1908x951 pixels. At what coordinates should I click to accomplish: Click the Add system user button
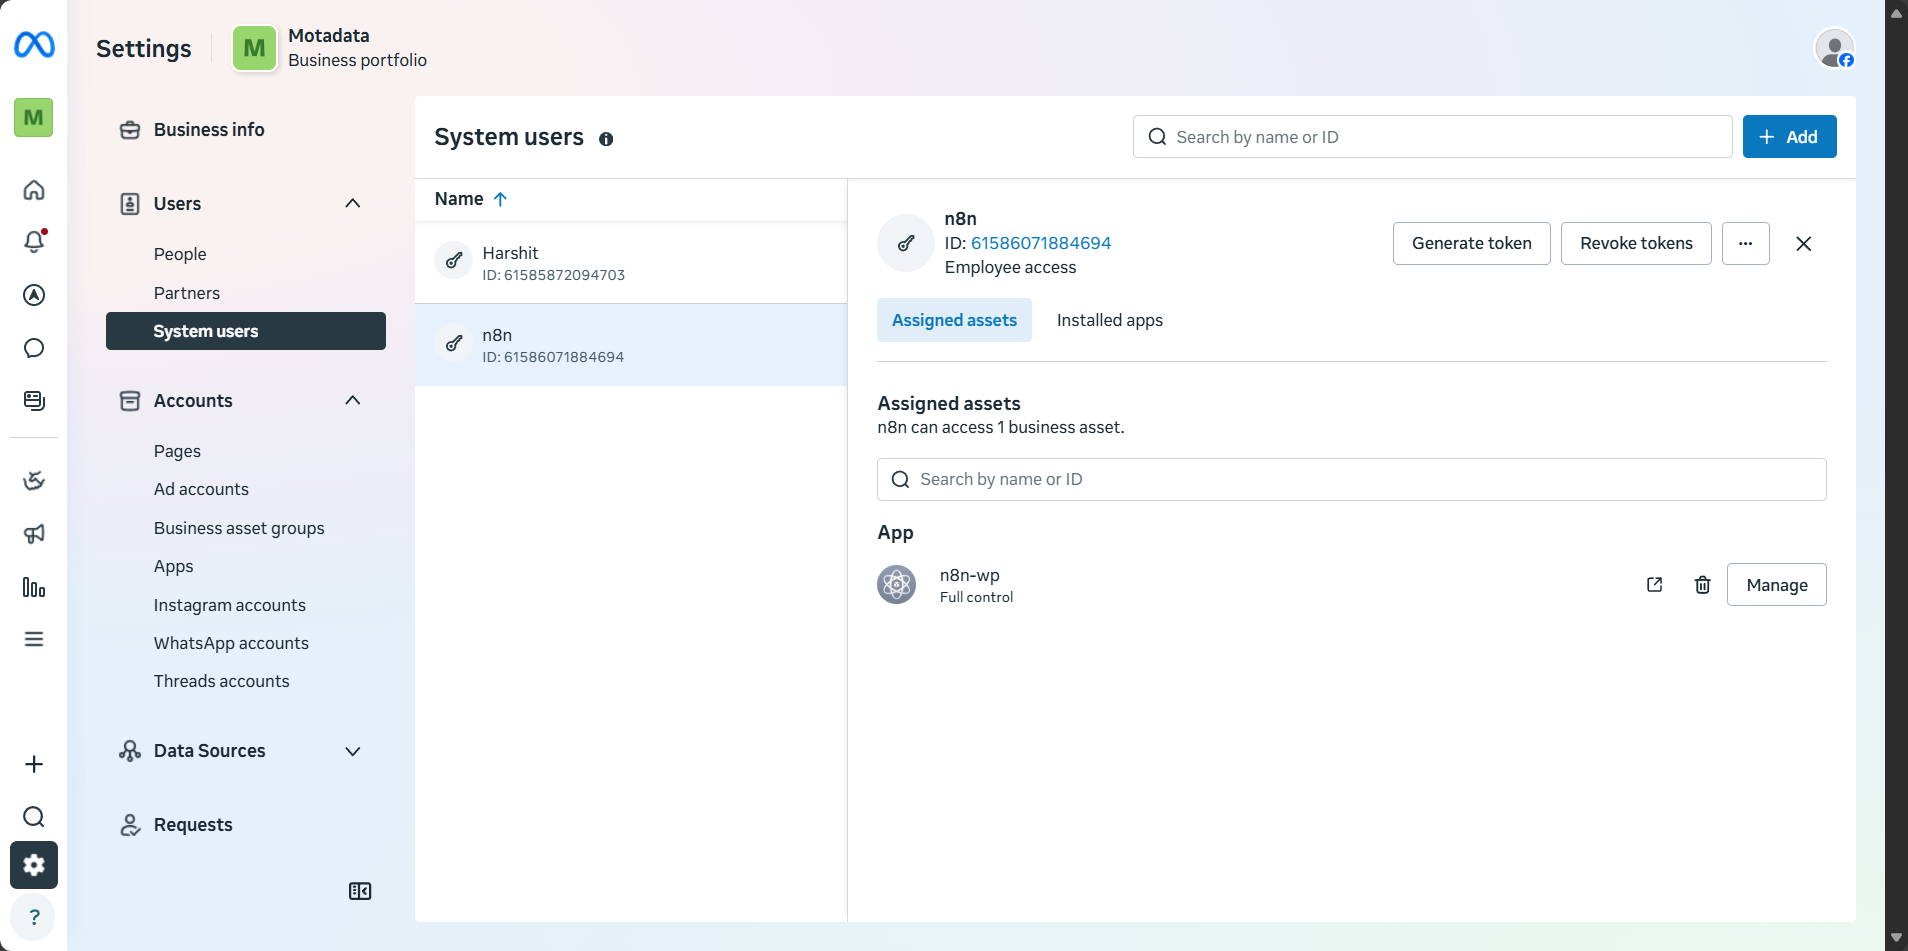point(1789,137)
